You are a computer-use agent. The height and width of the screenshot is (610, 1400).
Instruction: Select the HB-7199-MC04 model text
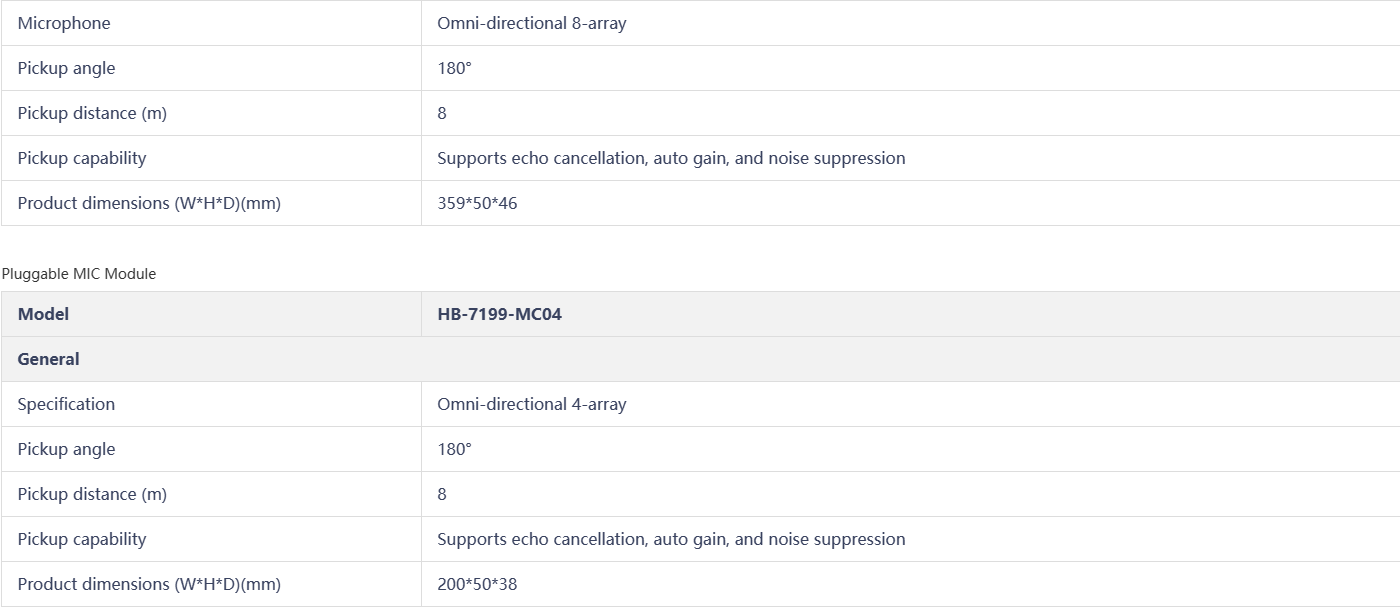(499, 314)
